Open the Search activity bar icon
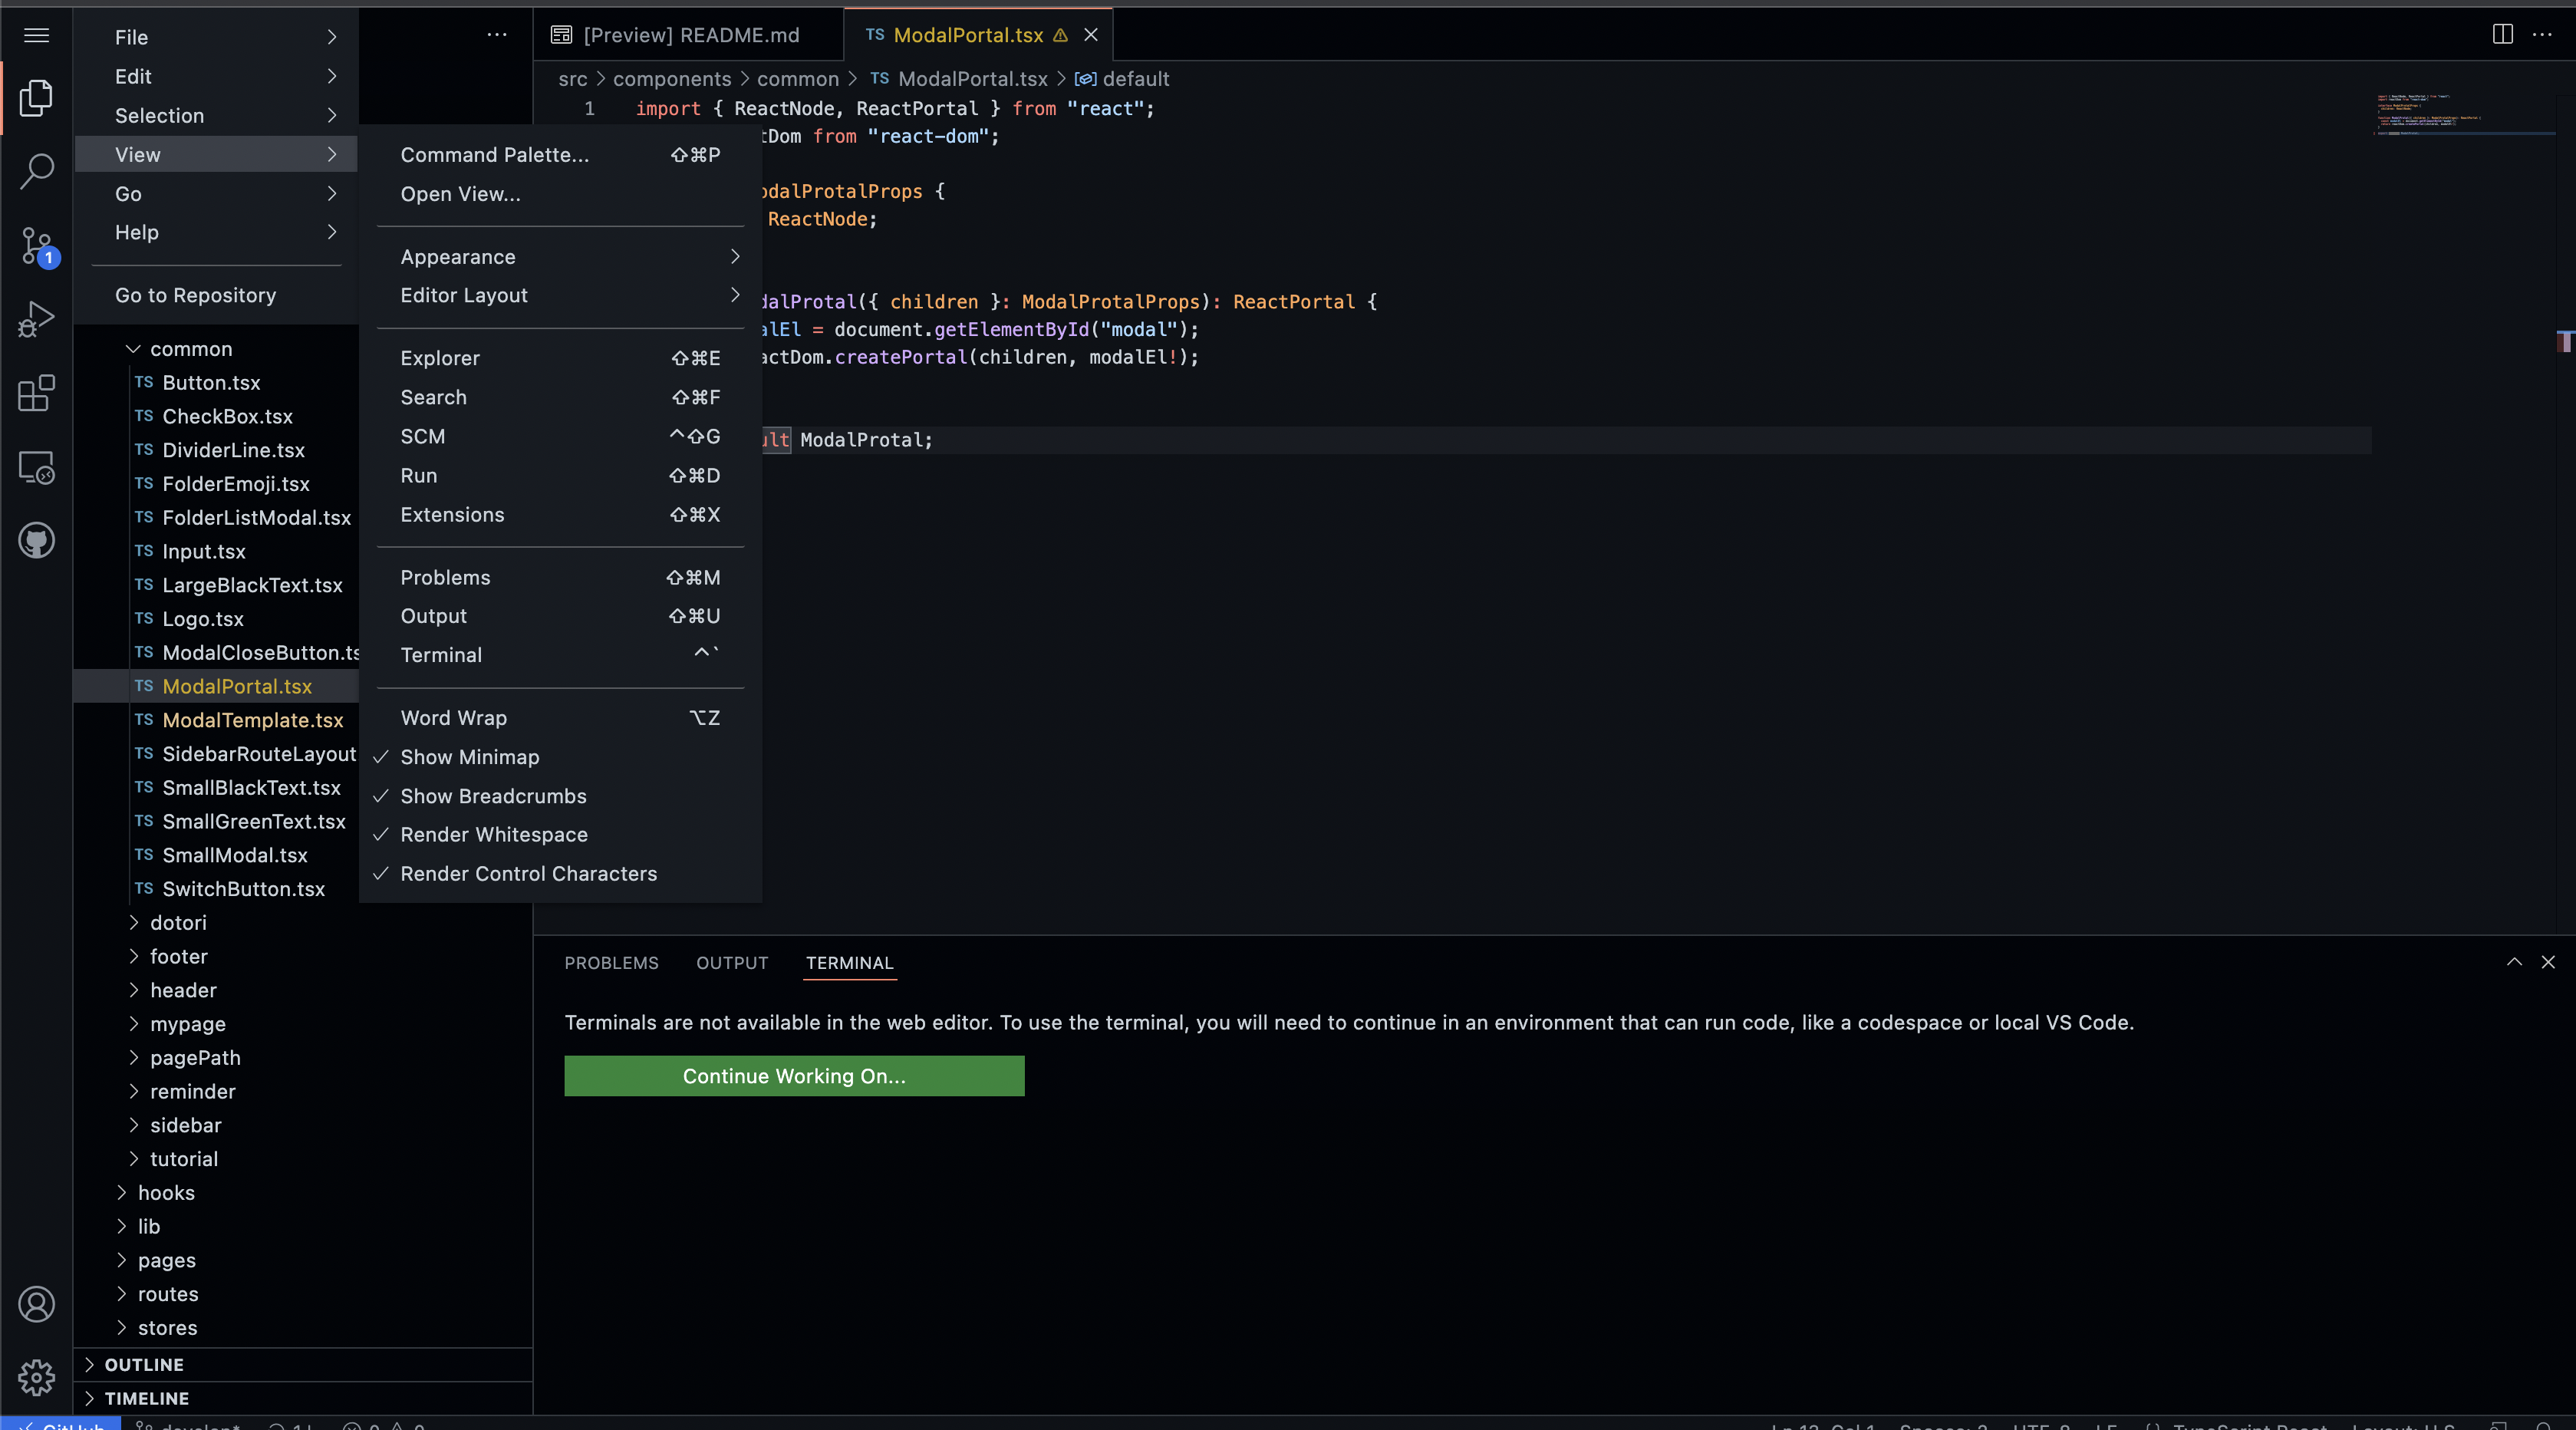The width and height of the screenshot is (2576, 1430). [36, 171]
